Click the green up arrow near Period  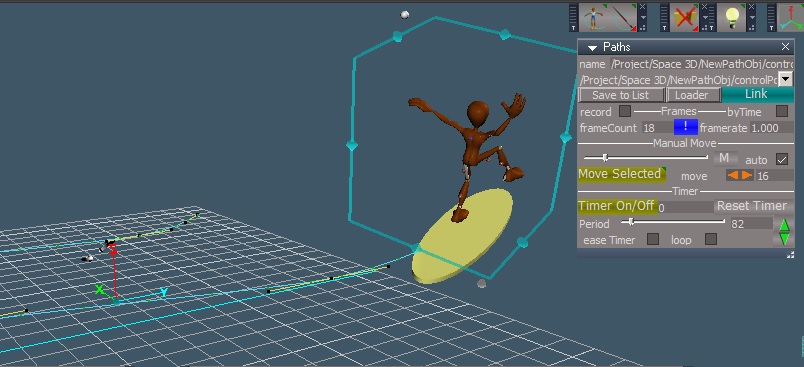point(784,225)
